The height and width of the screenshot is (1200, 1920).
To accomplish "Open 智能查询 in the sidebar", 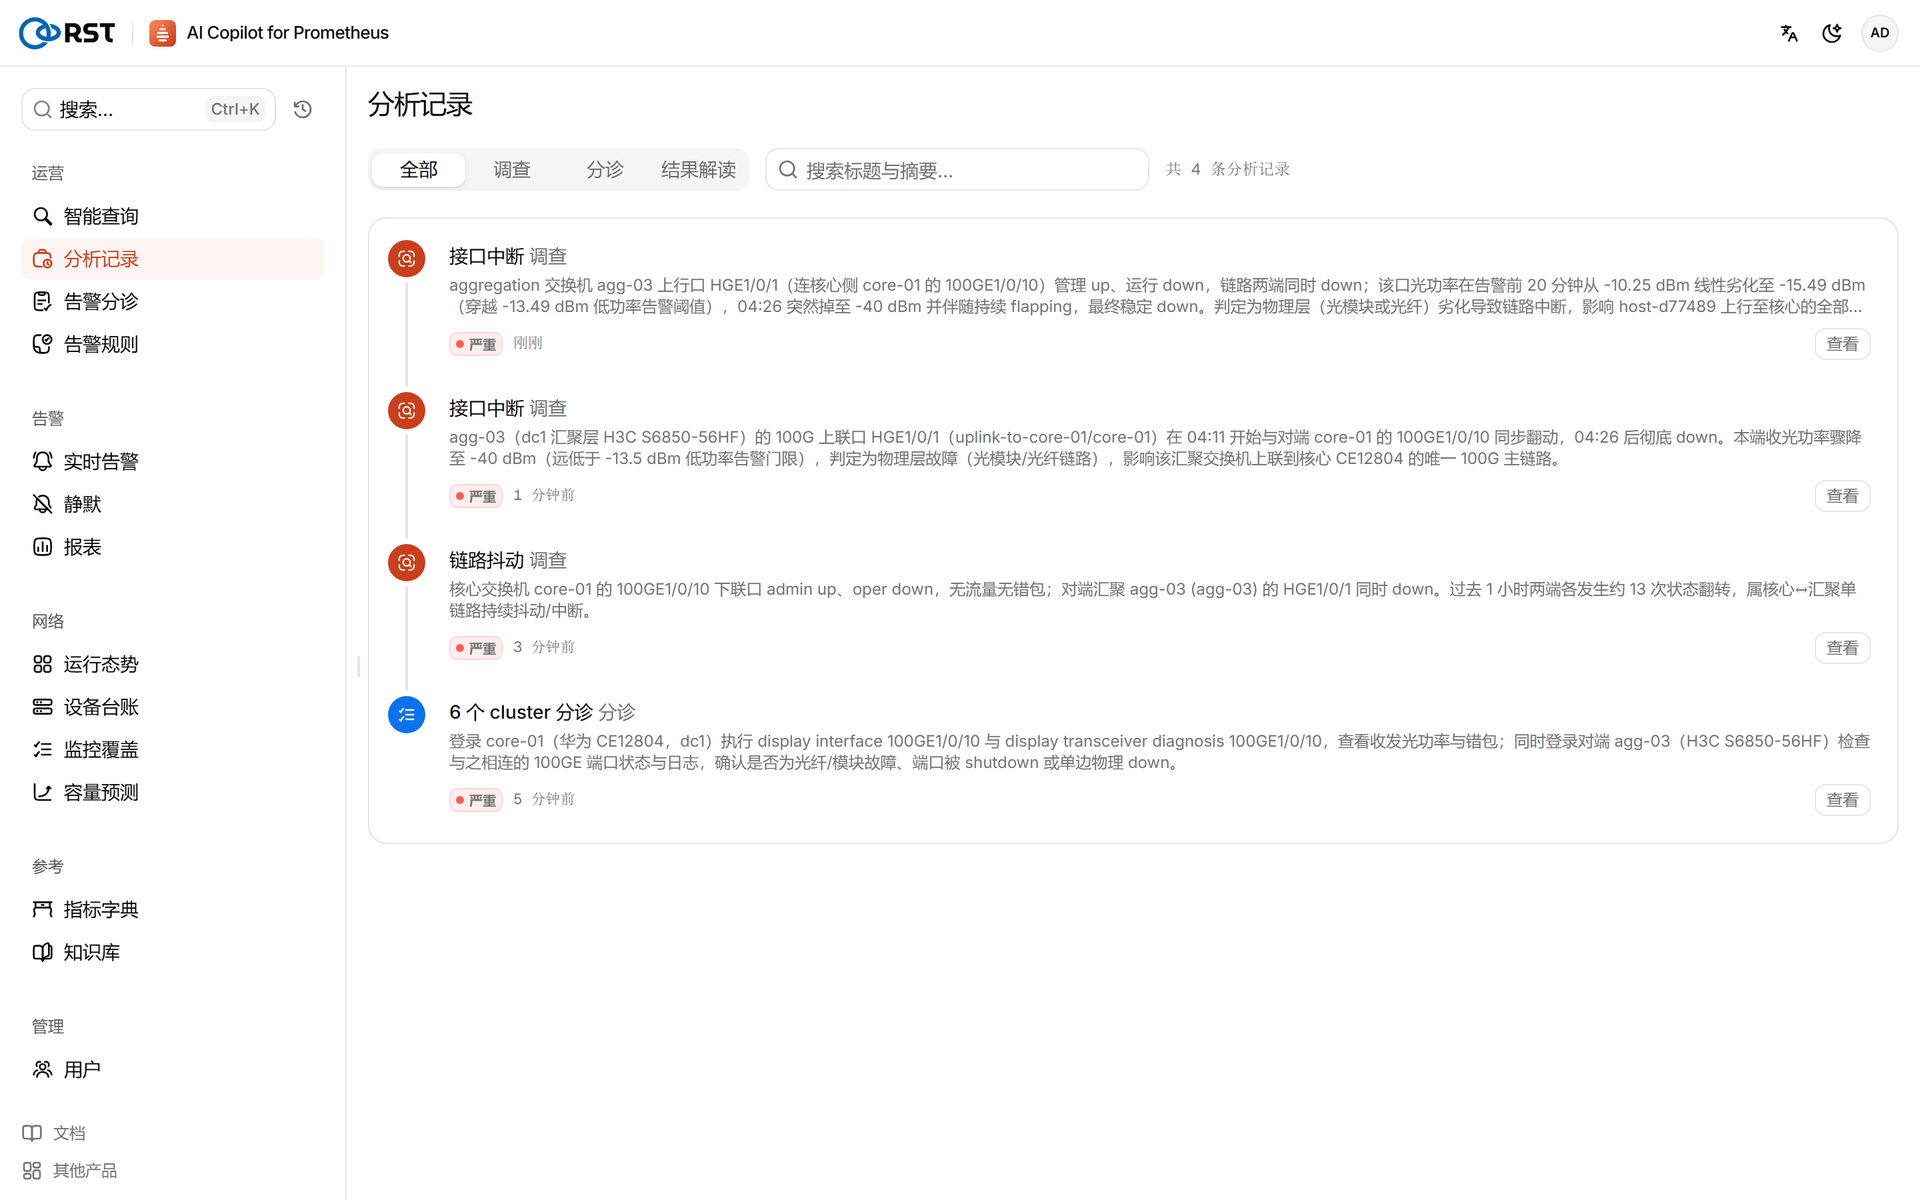I will (172, 216).
